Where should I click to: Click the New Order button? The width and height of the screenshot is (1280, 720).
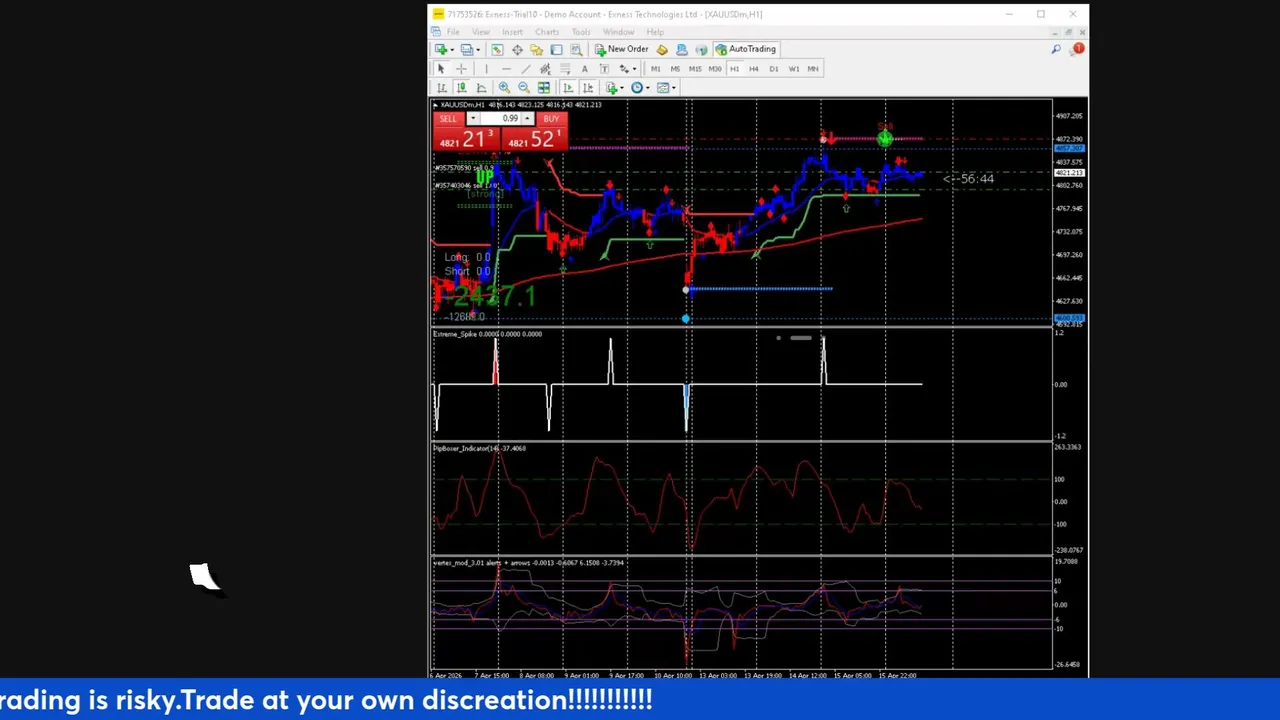click(x=621, y=49)
